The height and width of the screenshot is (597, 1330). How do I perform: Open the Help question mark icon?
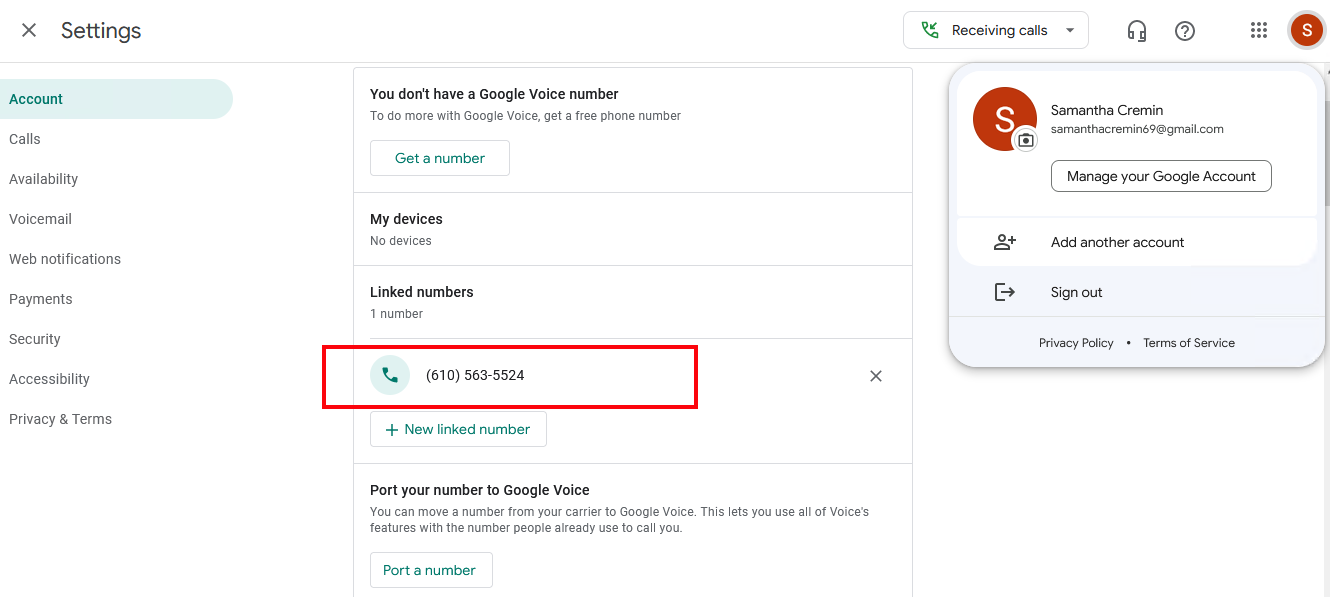[1185, 31]
